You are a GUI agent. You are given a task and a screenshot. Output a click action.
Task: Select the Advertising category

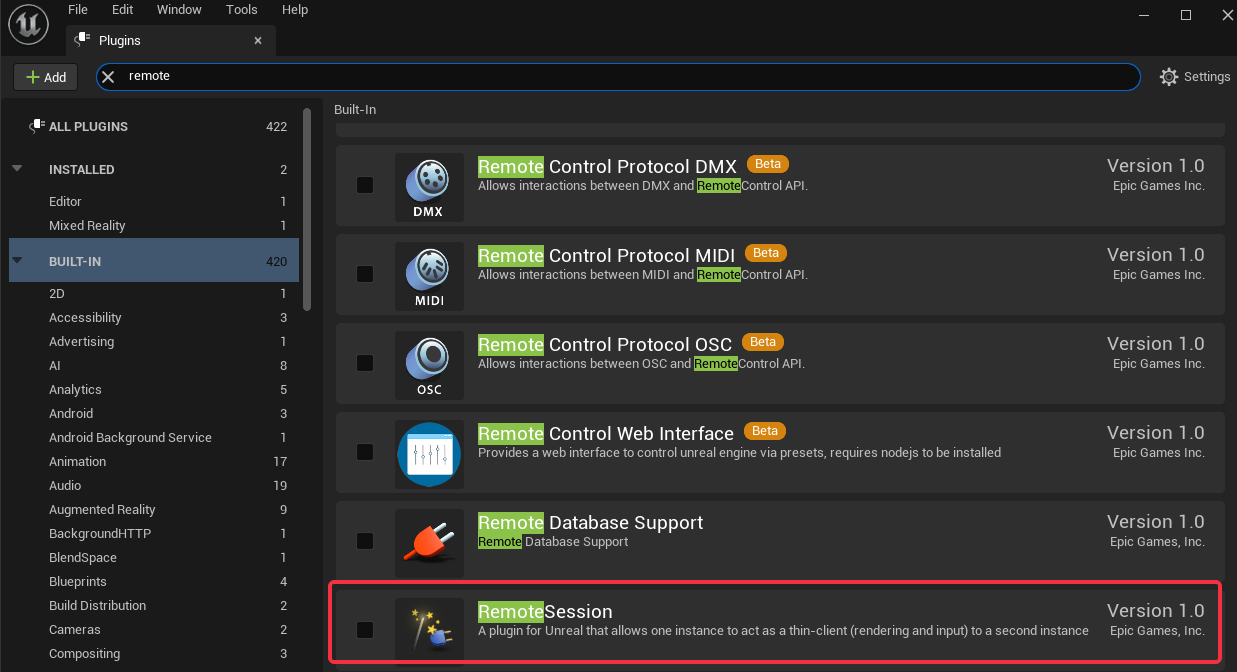(154, 341)
